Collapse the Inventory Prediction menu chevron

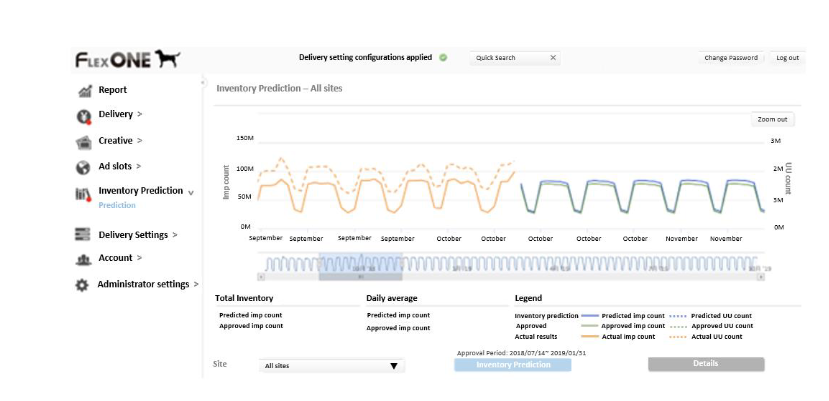191,192
